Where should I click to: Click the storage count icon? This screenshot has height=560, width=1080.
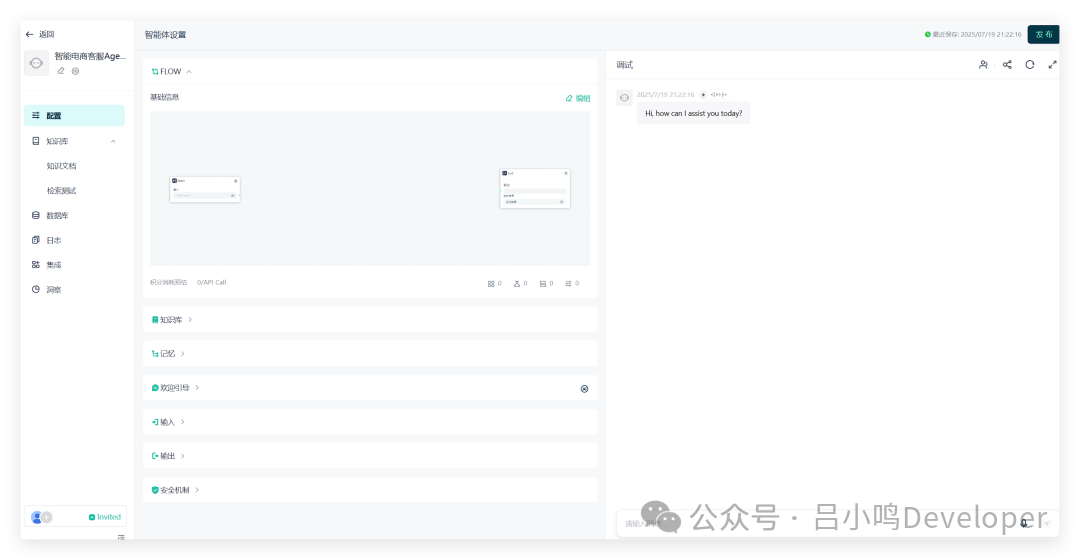543,284
